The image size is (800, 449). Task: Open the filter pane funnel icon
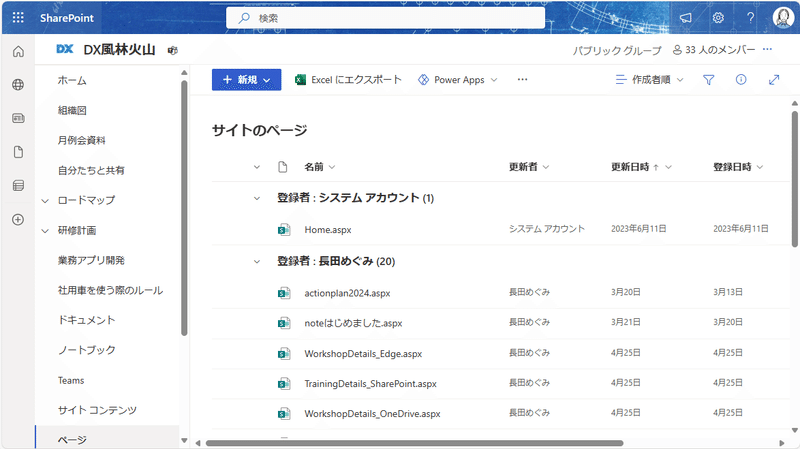708,80
